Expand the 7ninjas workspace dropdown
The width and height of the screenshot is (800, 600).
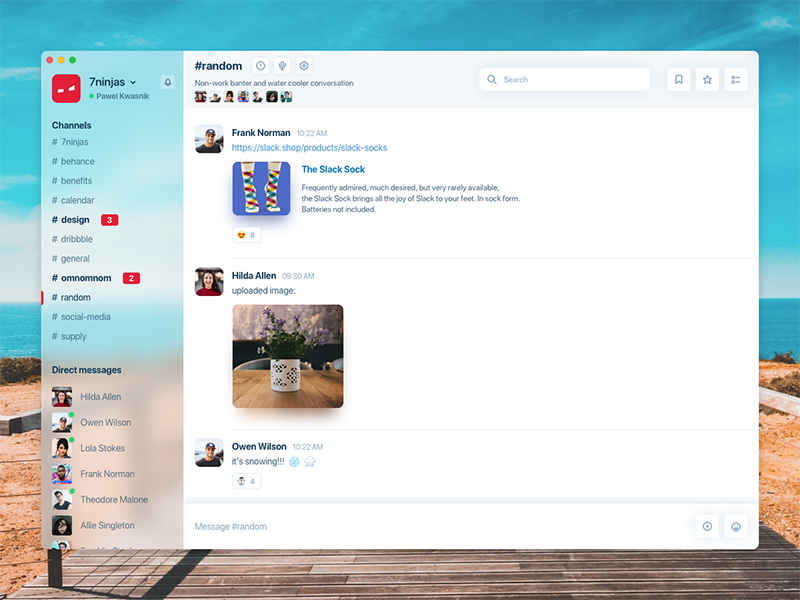[x=133, y=82]
